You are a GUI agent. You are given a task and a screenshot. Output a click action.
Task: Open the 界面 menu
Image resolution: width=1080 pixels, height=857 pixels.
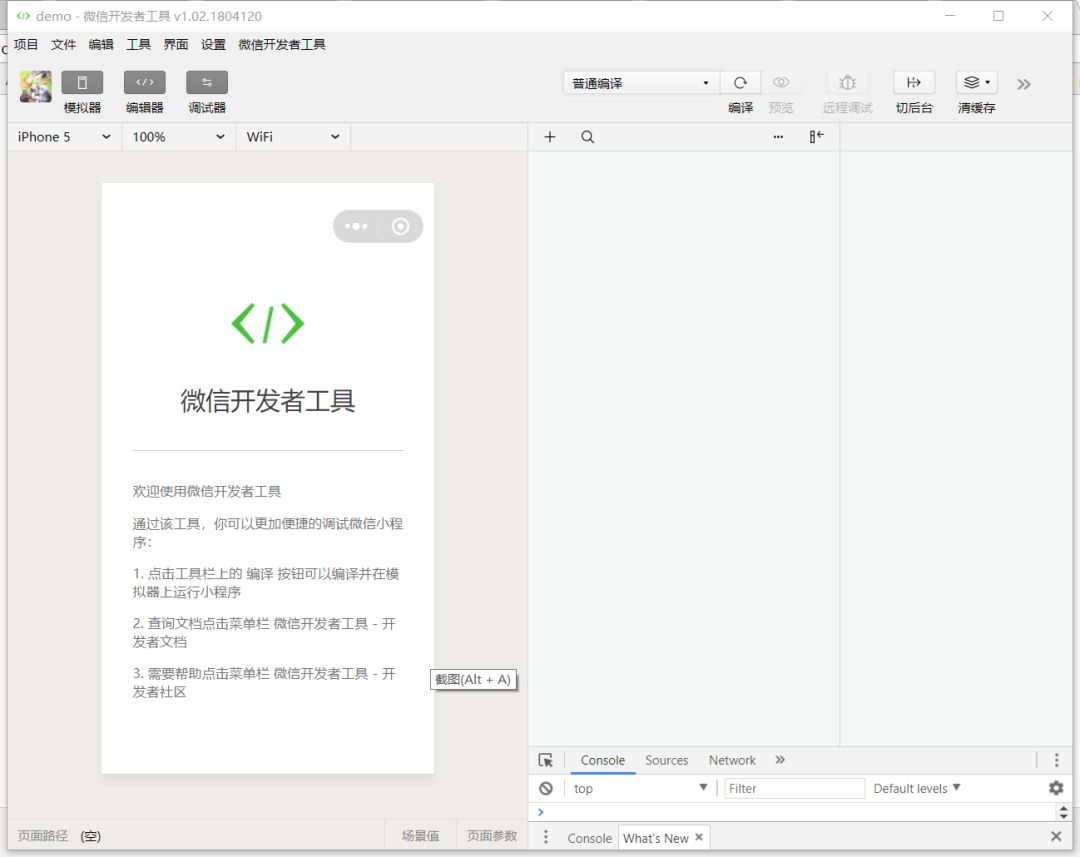coord(176,45)
